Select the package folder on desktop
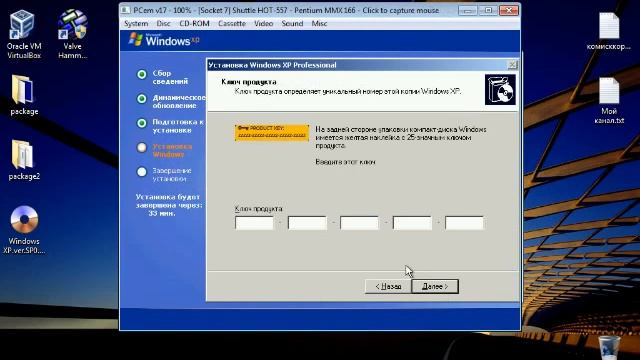Image resolution: width=640 pixels, height=360 pixels. (x=24, y=95)
